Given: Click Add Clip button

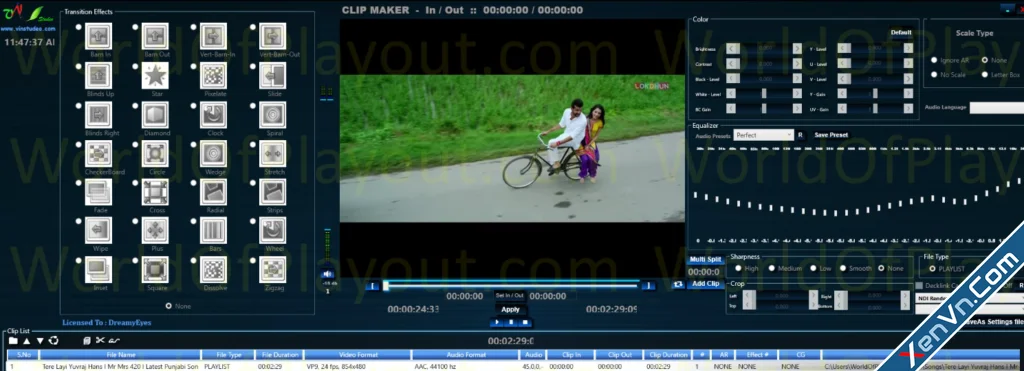Looking at the screenshot, I should [x=705, y=284].
